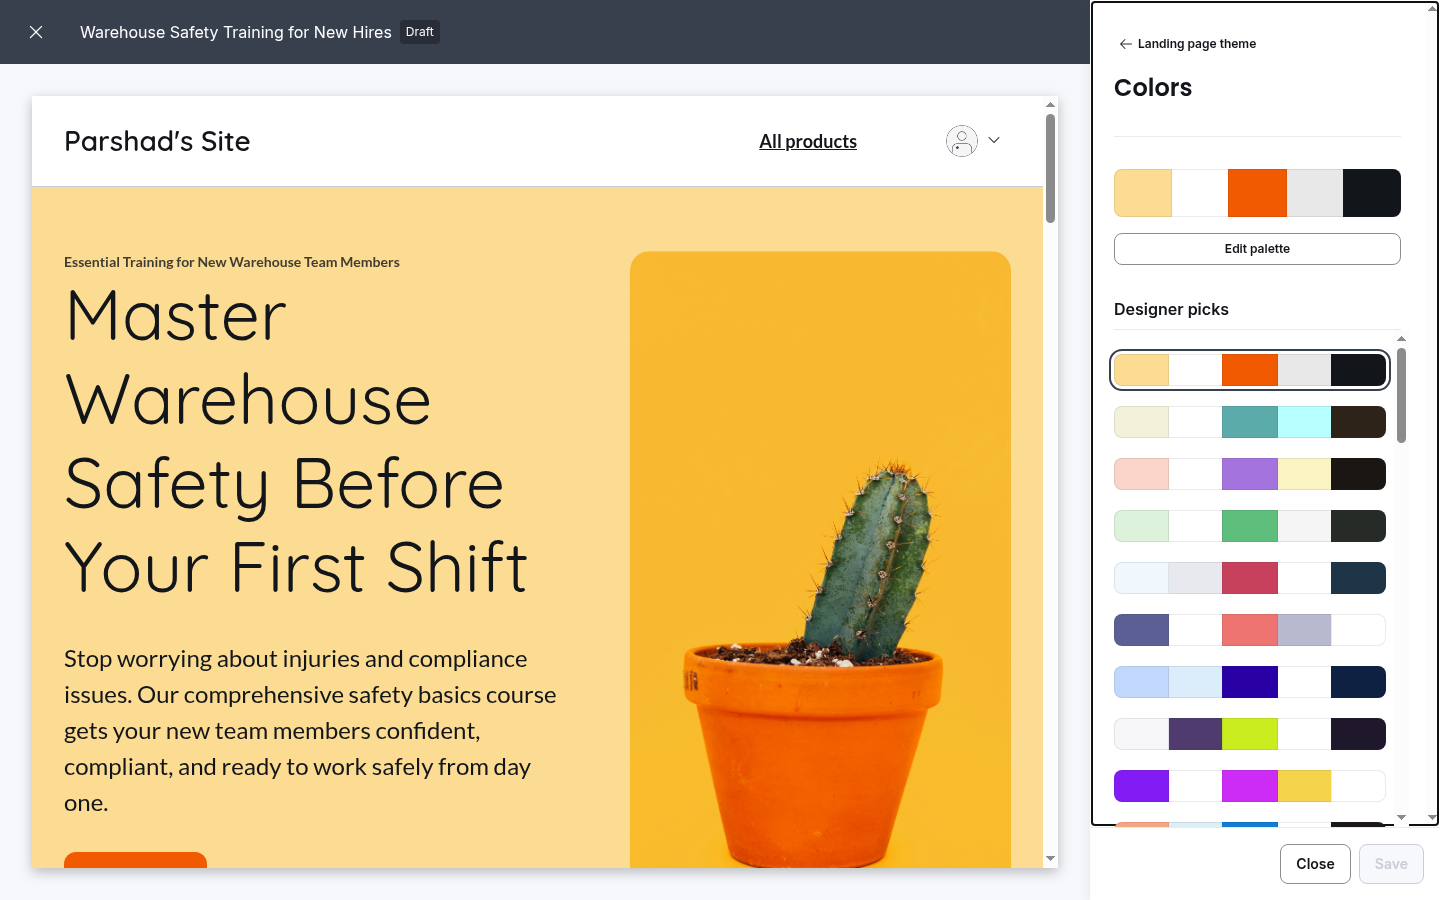Select the violet, magenta and yellow palette
The height and width of the screenshot is (900, 1440).
1250,786
